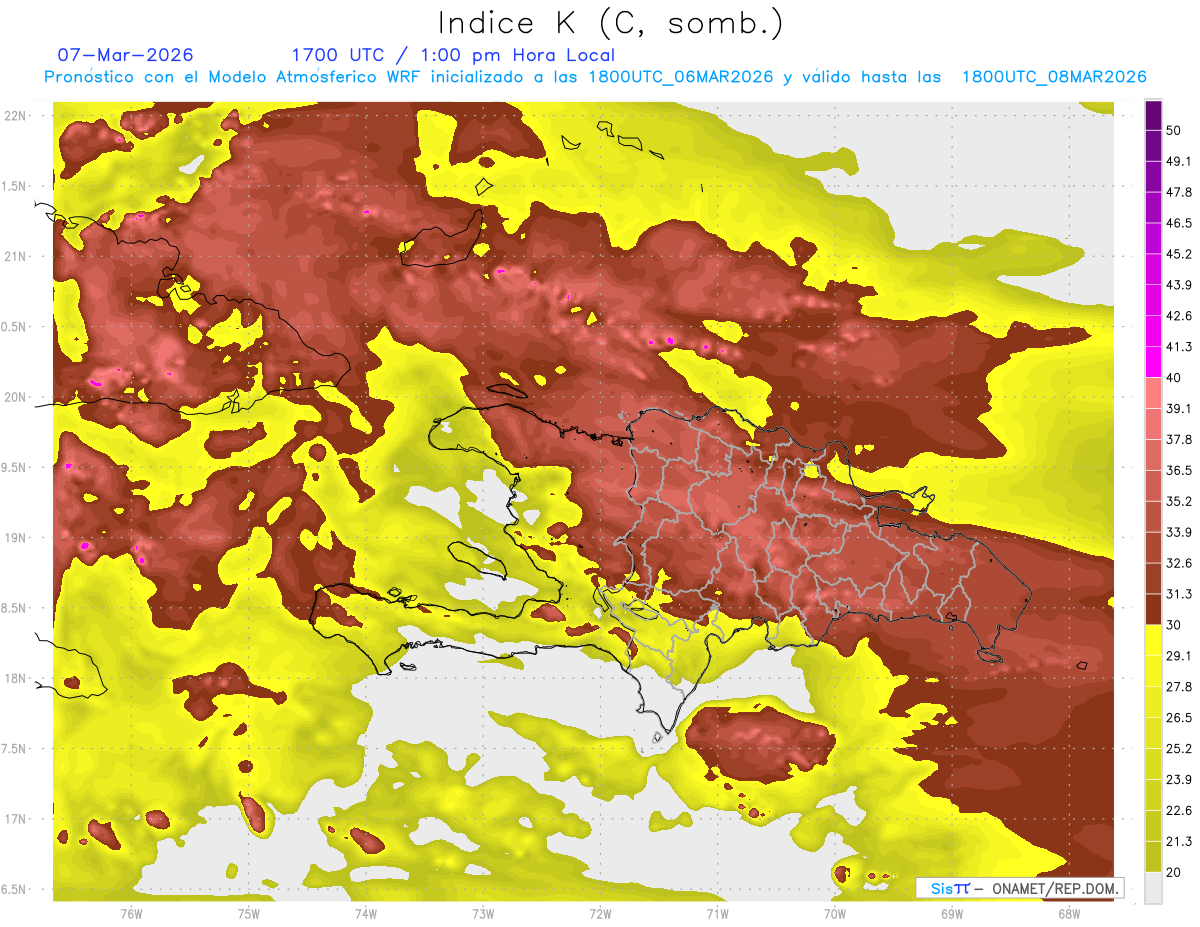
Task: Click the "19N" latitude label
Action: (x=15, y=538)
